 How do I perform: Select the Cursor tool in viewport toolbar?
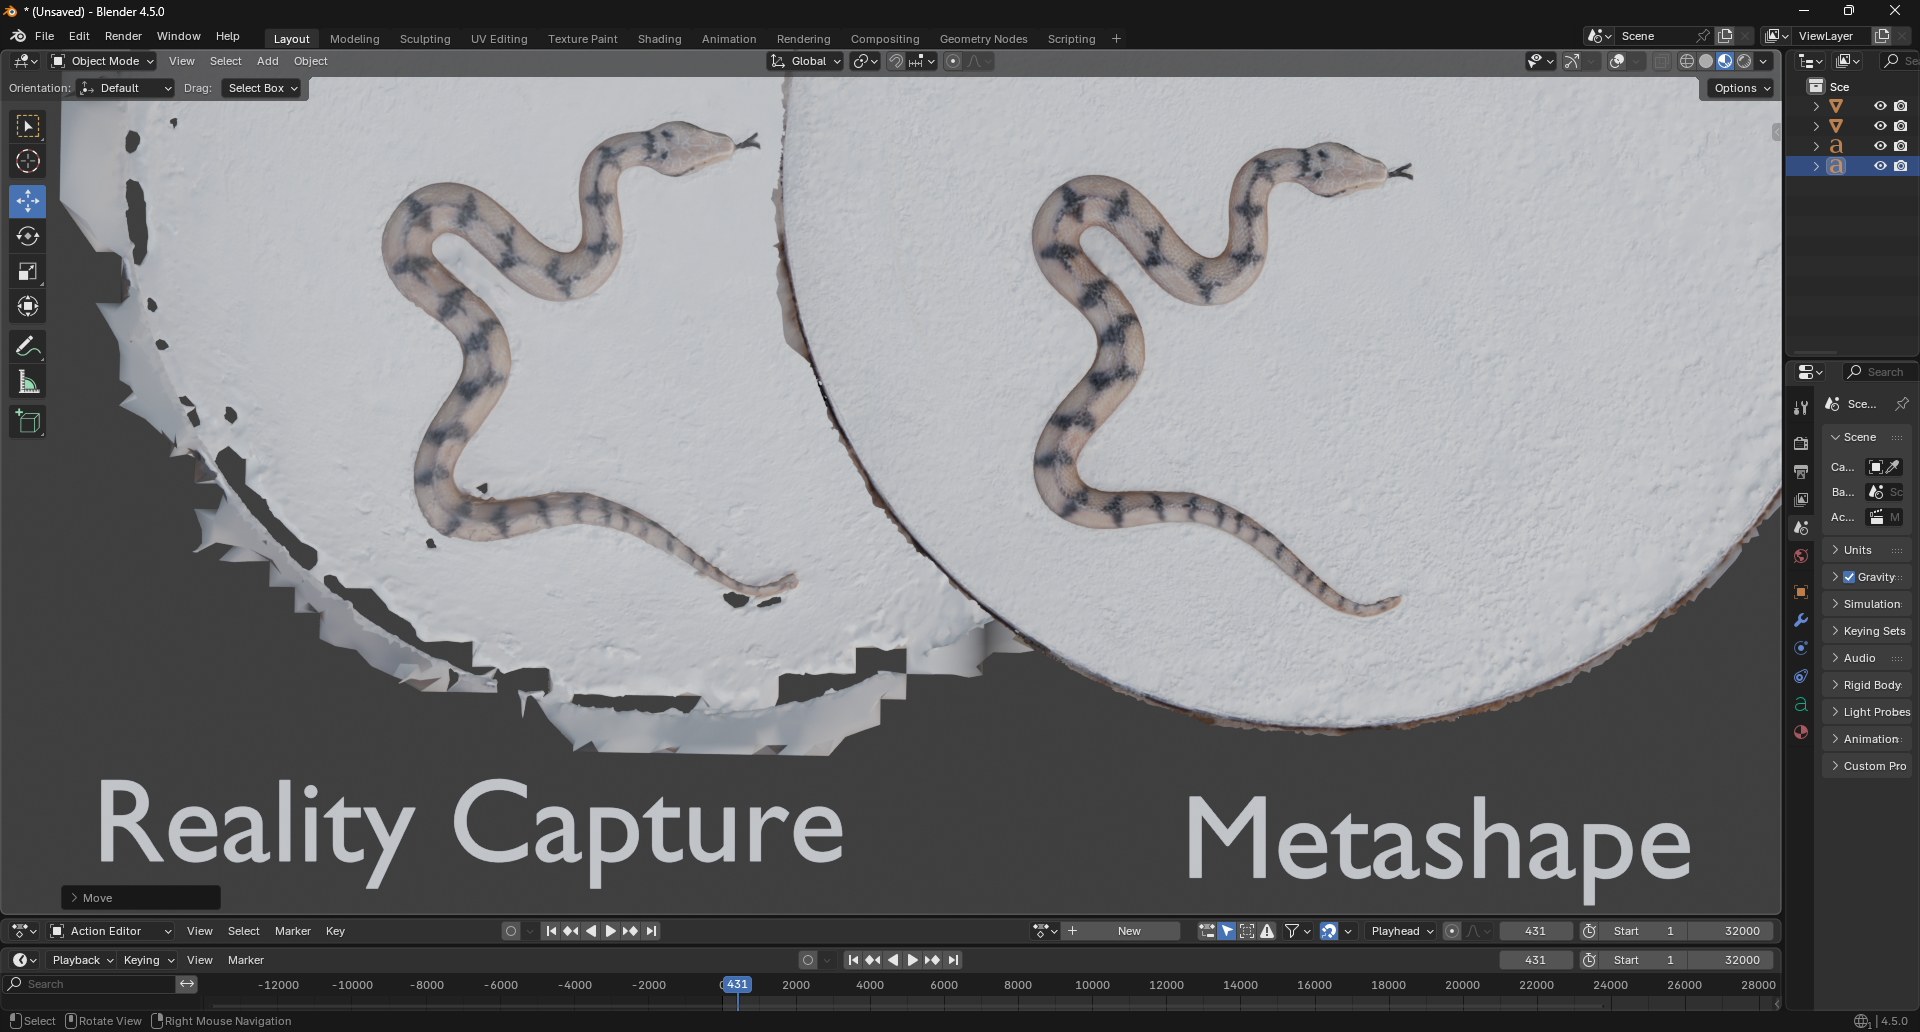point(28,161)
